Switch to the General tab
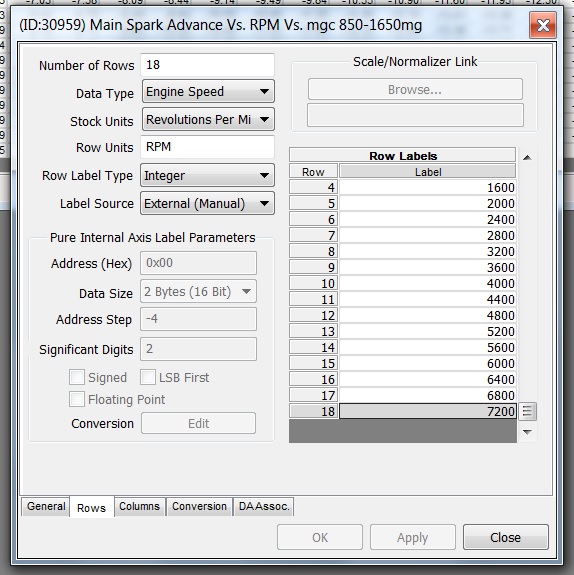Image resolution: width=574 pixels, height=575 pixels. tap(45, 506)
